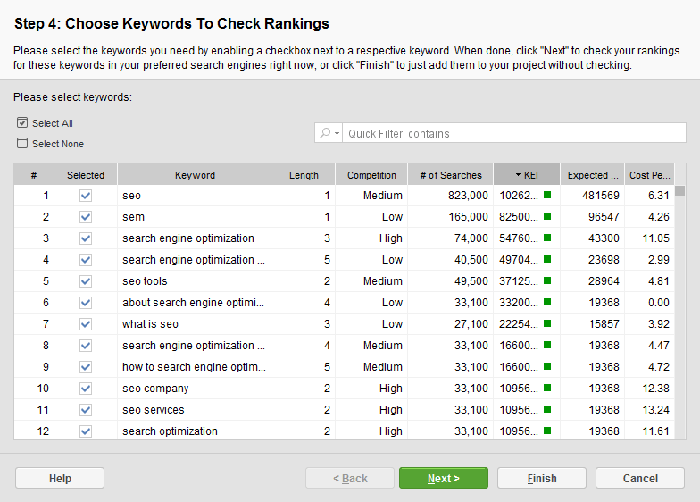Image resolution: width=700 pixels, height=502 pixels.
Task: Click green KEI indicator in seo tools row
Action: pyautogui.click(x=547, y=281)
